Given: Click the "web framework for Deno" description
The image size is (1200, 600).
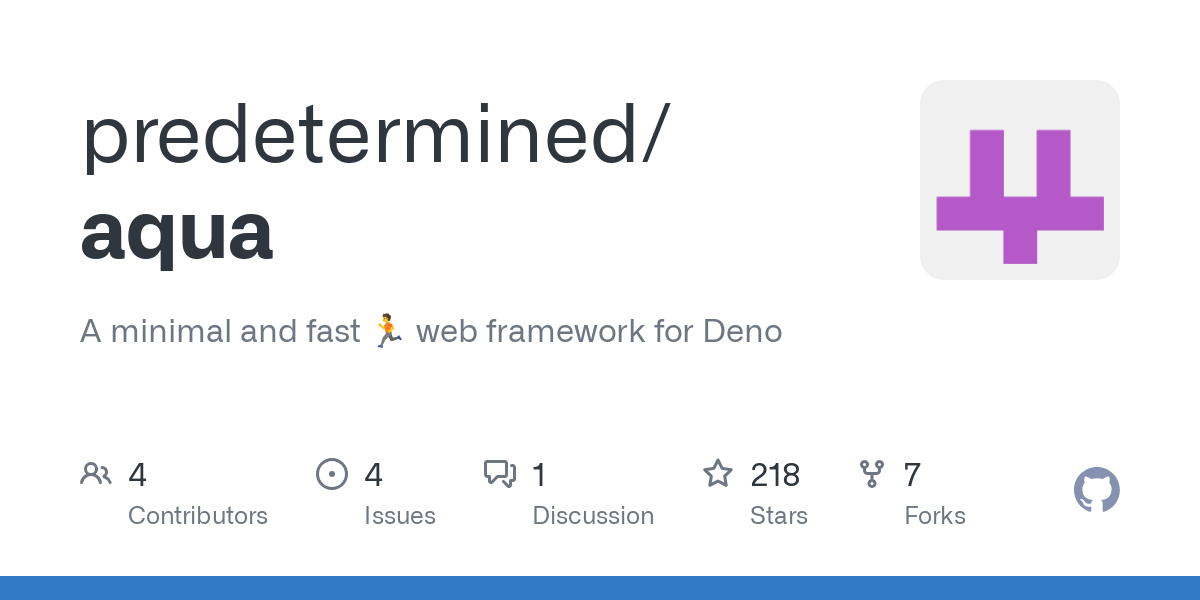Looking at the screenshot, I should [x=599, y=331].
